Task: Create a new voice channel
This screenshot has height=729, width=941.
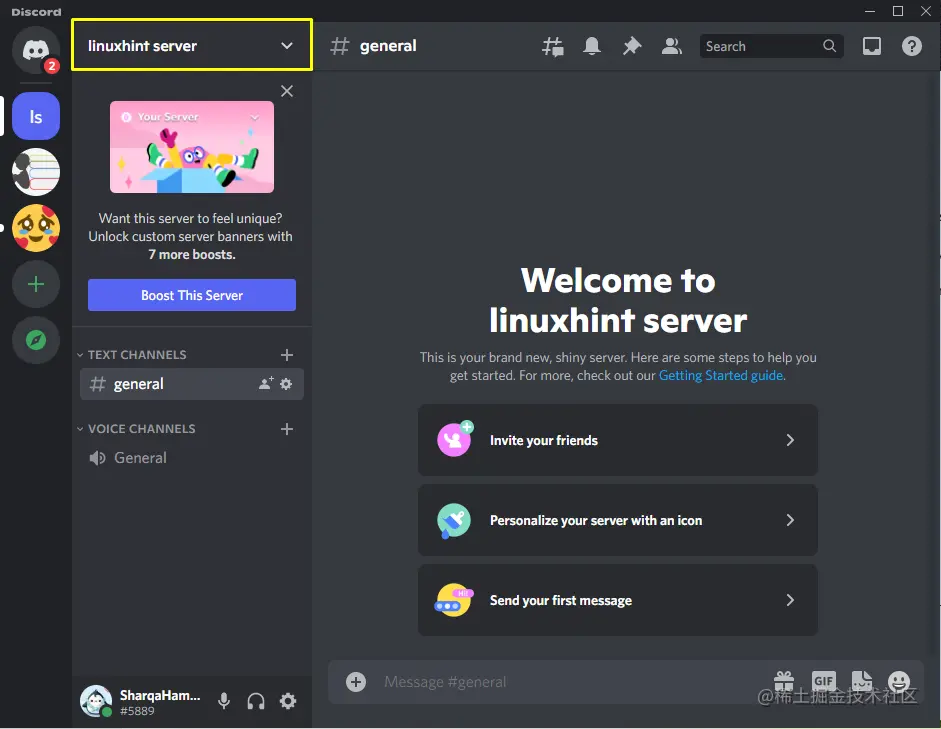Action: (x=287, y=429)
